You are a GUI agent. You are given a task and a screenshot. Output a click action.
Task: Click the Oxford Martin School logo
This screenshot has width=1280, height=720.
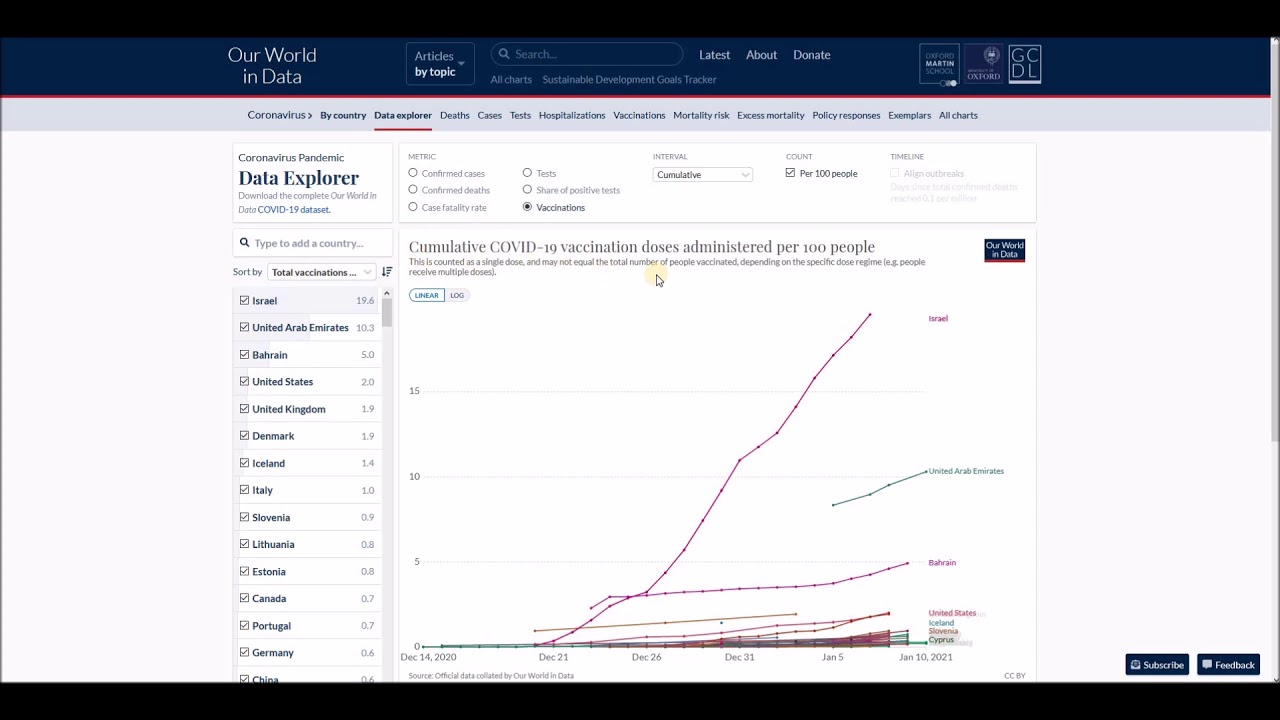(939, 65)
